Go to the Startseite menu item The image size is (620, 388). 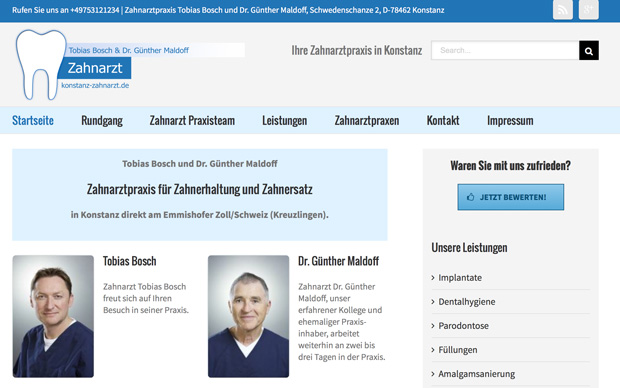coord(33,120)
